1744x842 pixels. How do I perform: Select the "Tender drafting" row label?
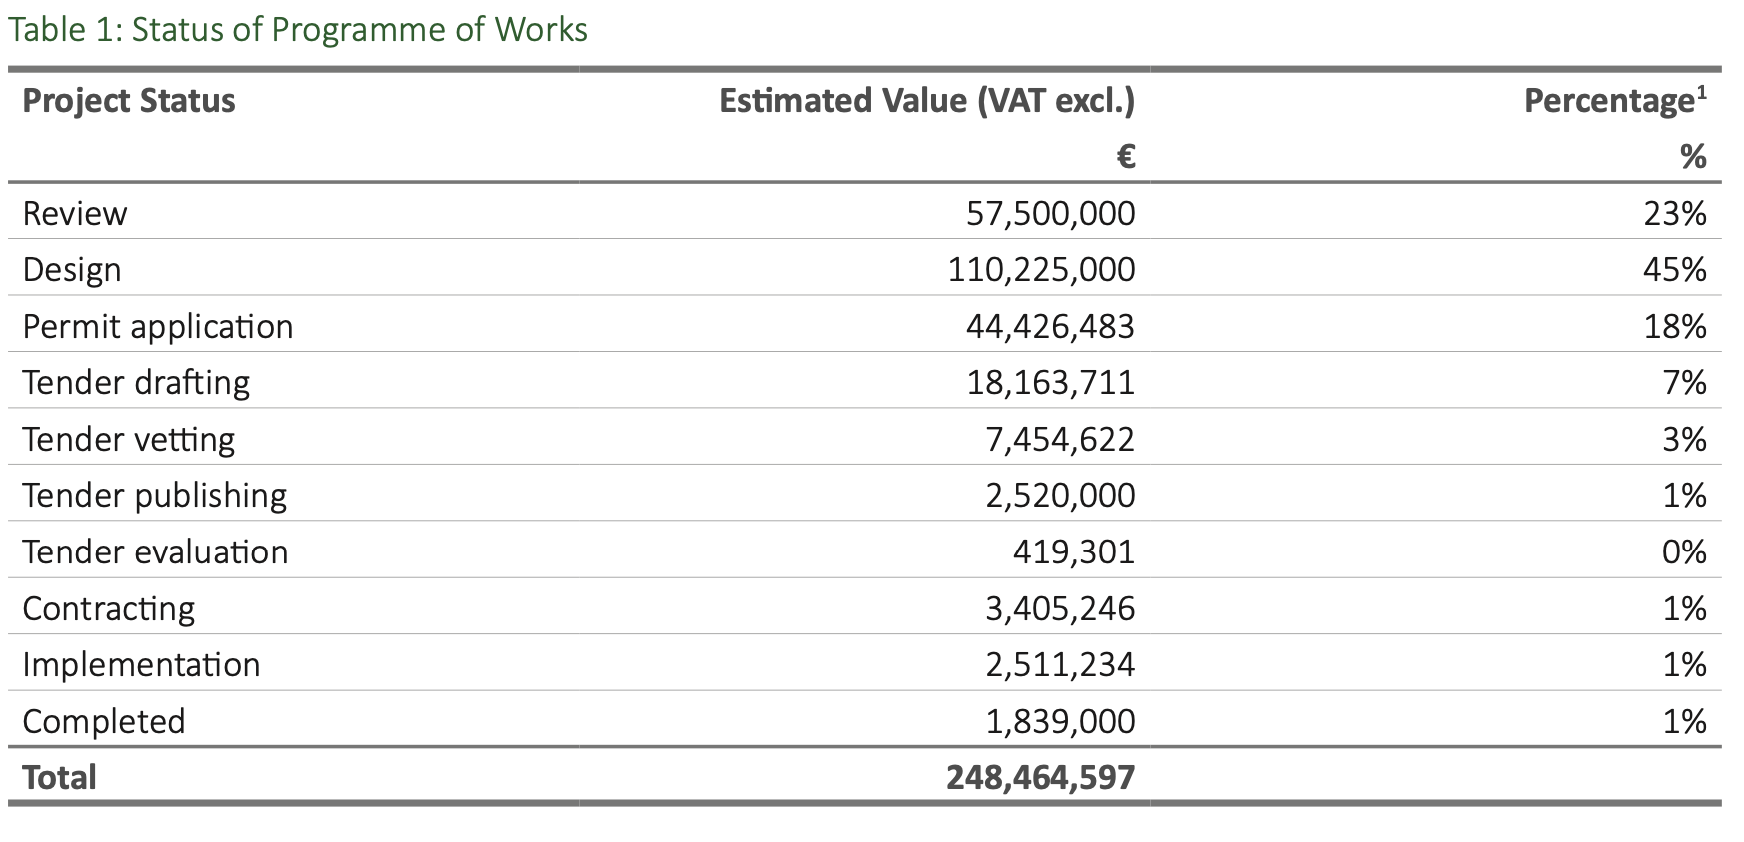click(x=136, y=383)
